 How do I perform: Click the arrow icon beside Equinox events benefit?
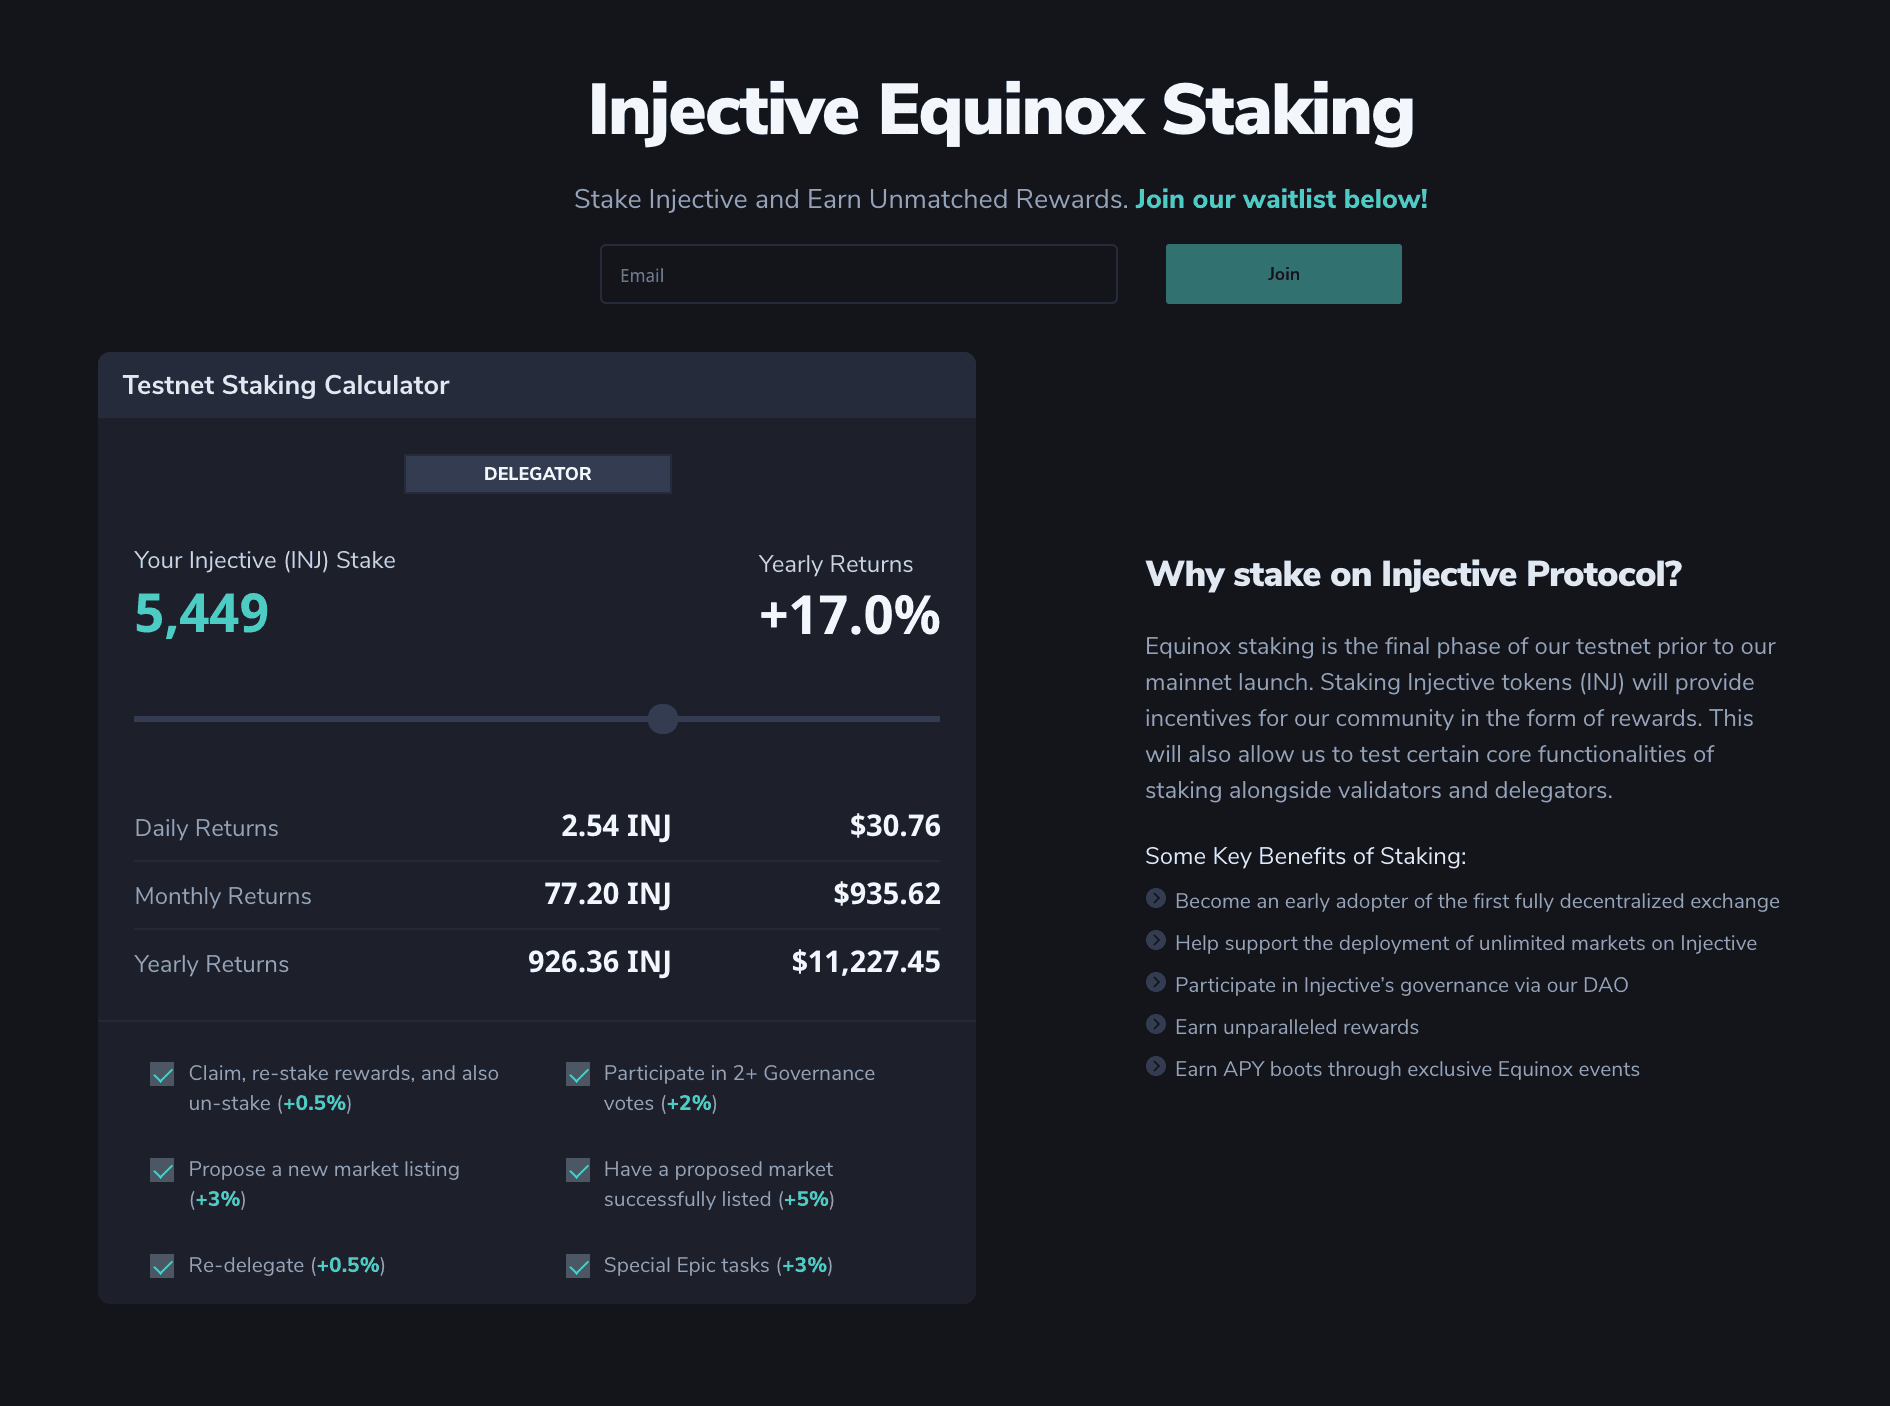pos(1155,1067)
